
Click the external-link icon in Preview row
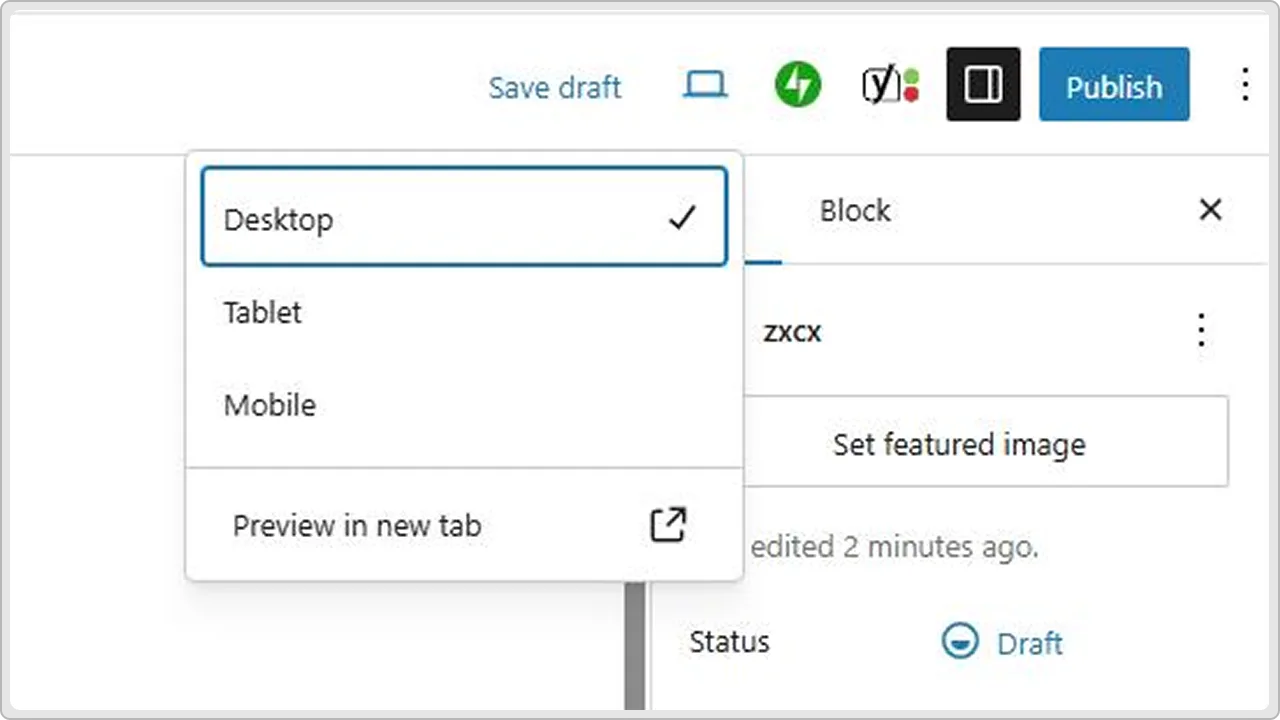(668, 525)
